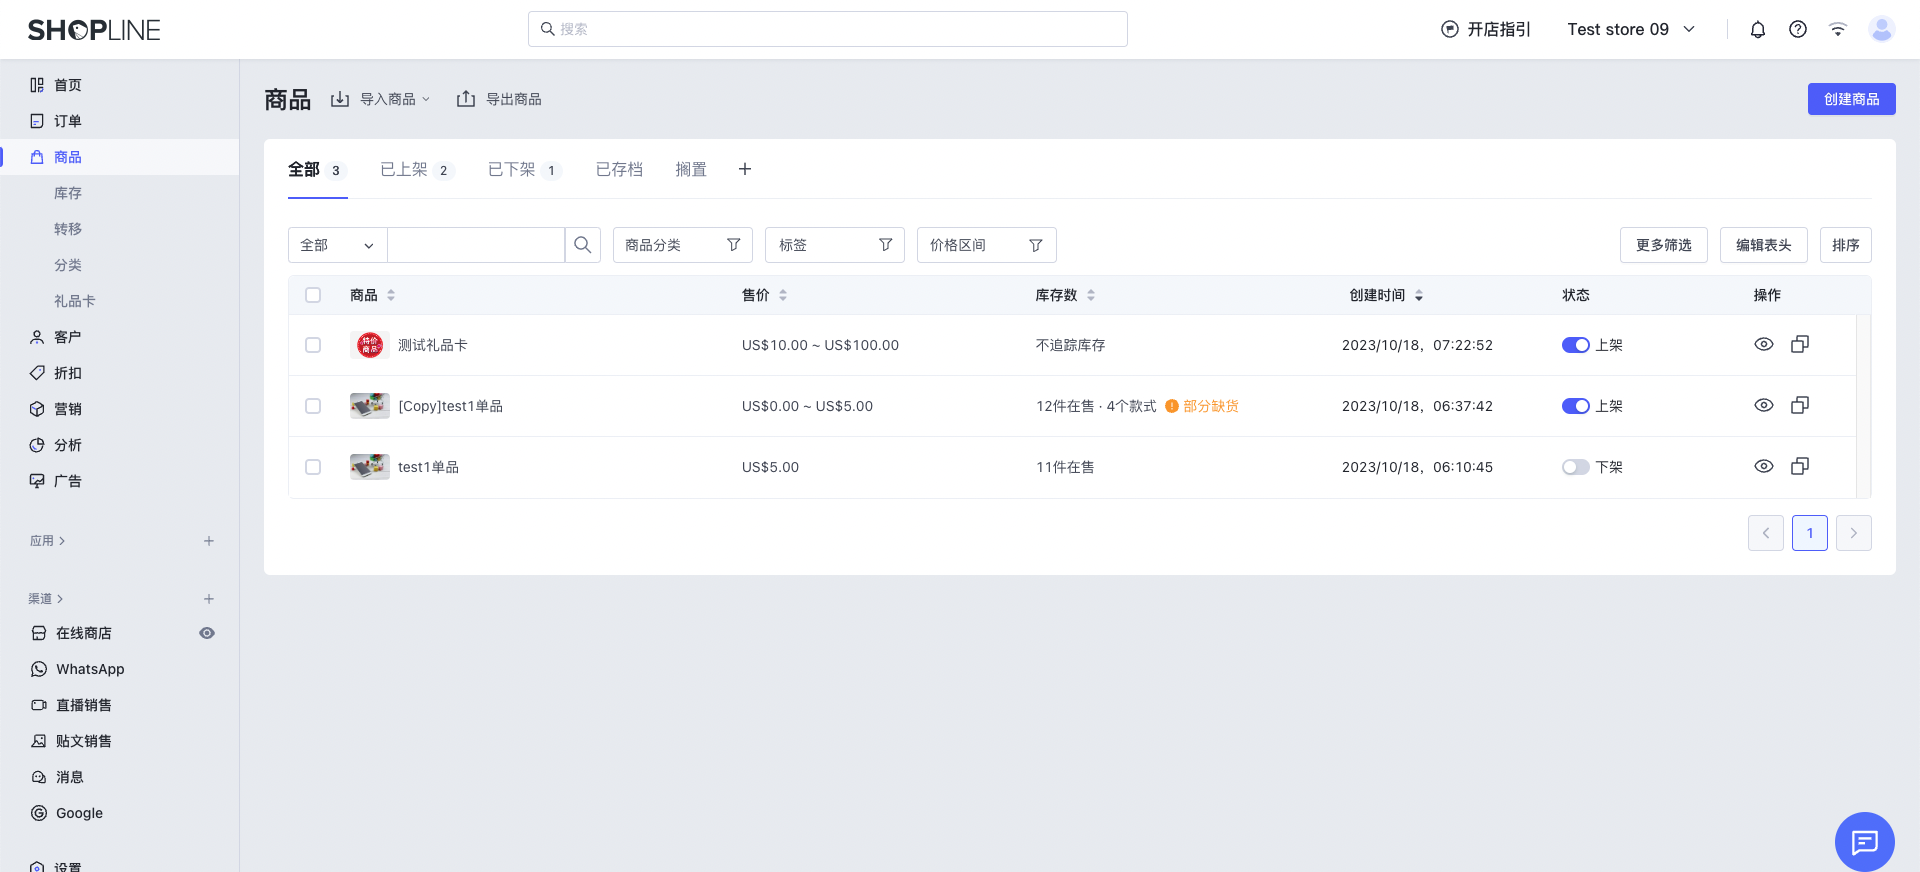Click the search magnifier button in filter bar
This screenshot has width=1920, height=872.
point(582,245)
